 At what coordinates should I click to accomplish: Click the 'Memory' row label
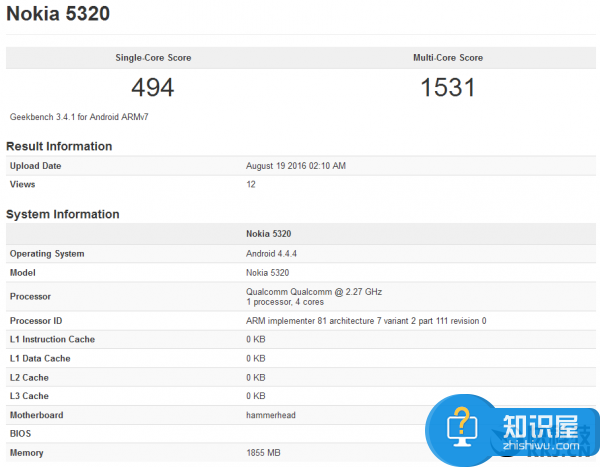(x=26, y=453)
